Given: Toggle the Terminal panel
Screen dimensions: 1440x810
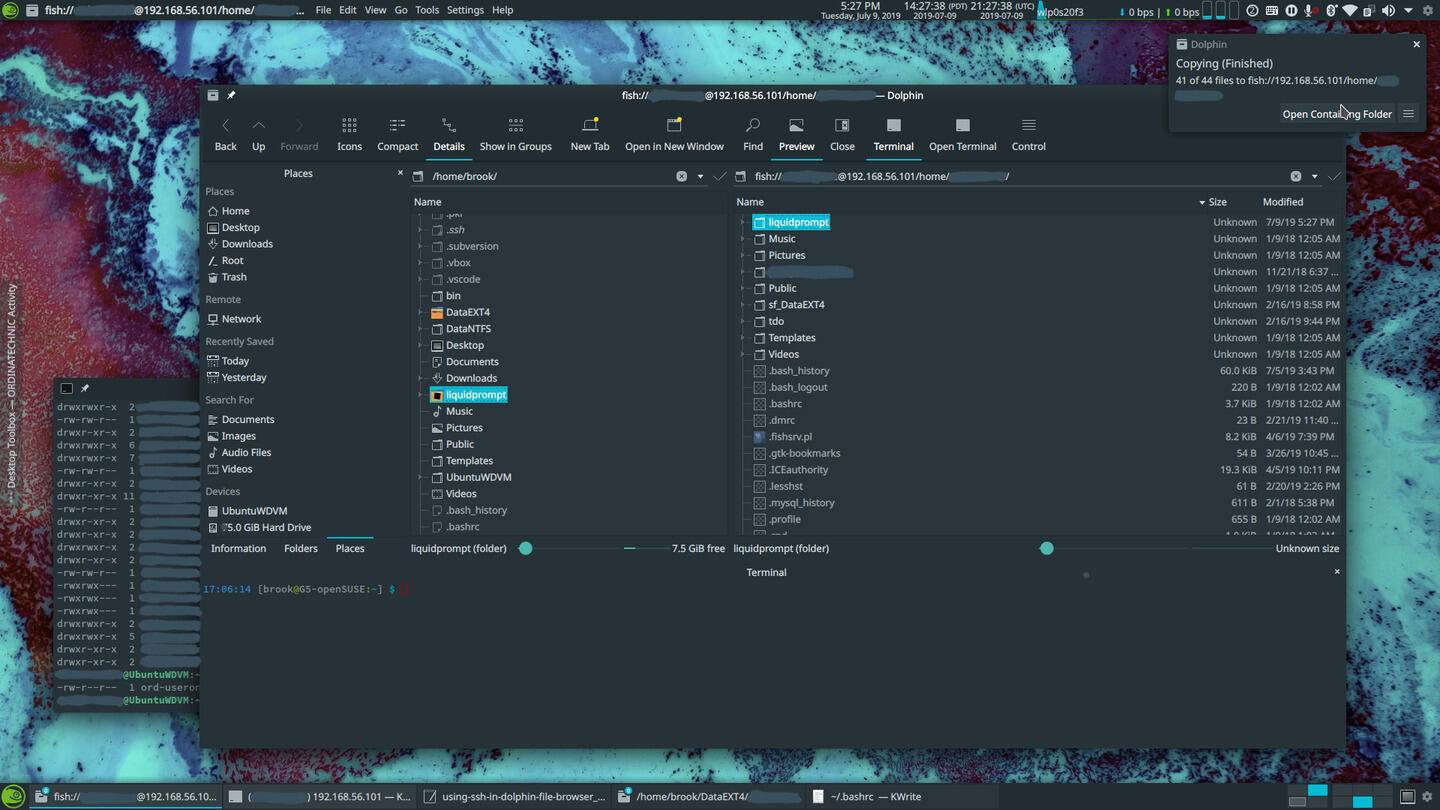Looking at the screenshot, I should (893, 134).
